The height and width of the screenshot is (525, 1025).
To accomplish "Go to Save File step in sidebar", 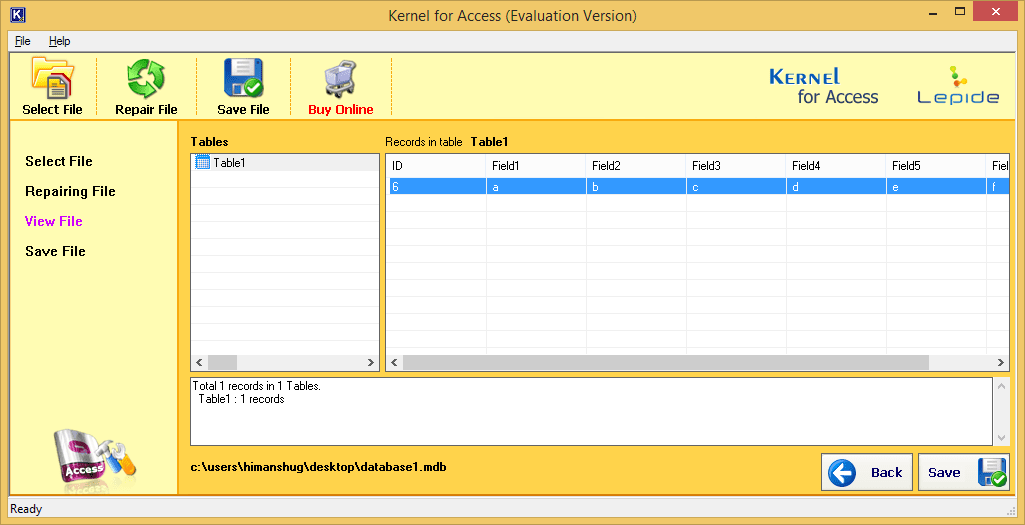I will [56, 252].
